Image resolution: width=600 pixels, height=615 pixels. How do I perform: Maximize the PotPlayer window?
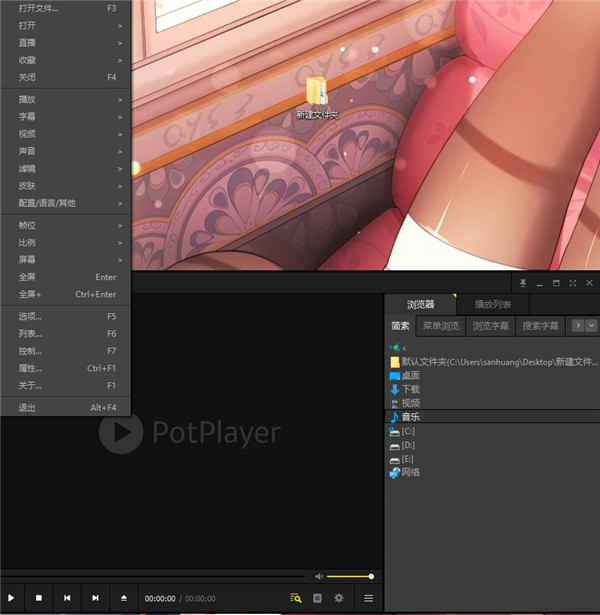(x=556, y=283)
